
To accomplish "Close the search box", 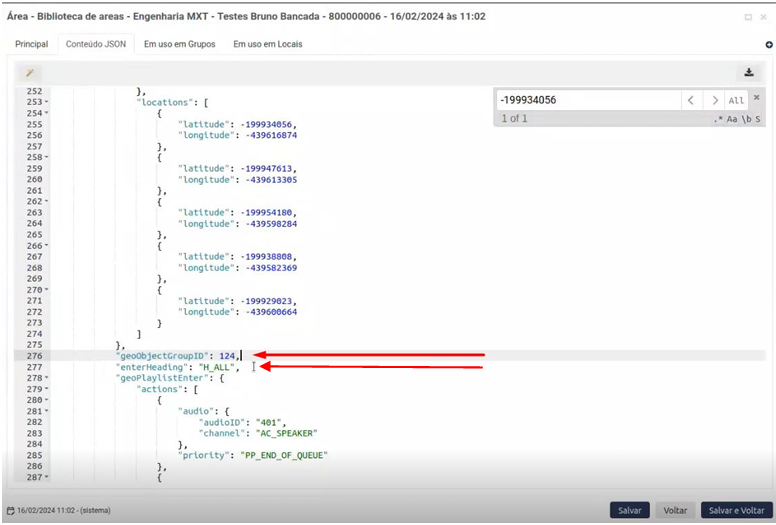I will (757, 97).
